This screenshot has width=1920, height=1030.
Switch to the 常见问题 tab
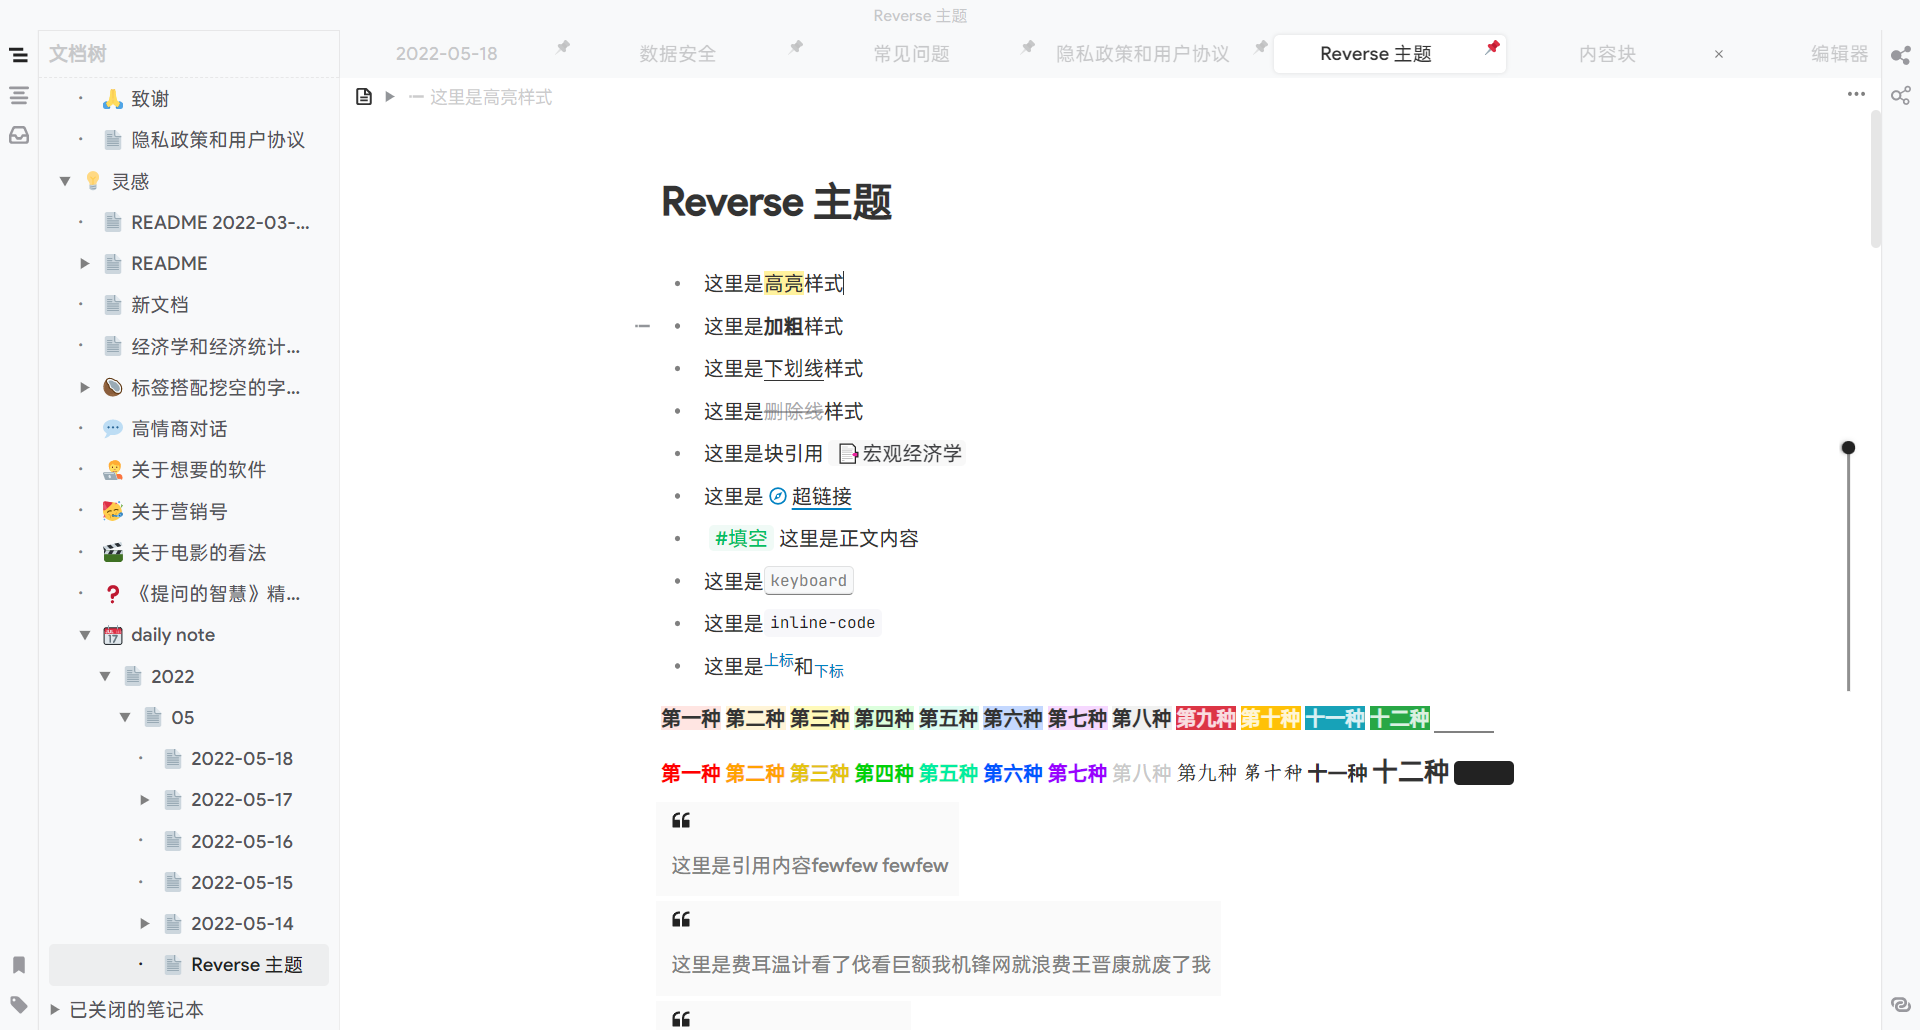[x=911, y=54]
